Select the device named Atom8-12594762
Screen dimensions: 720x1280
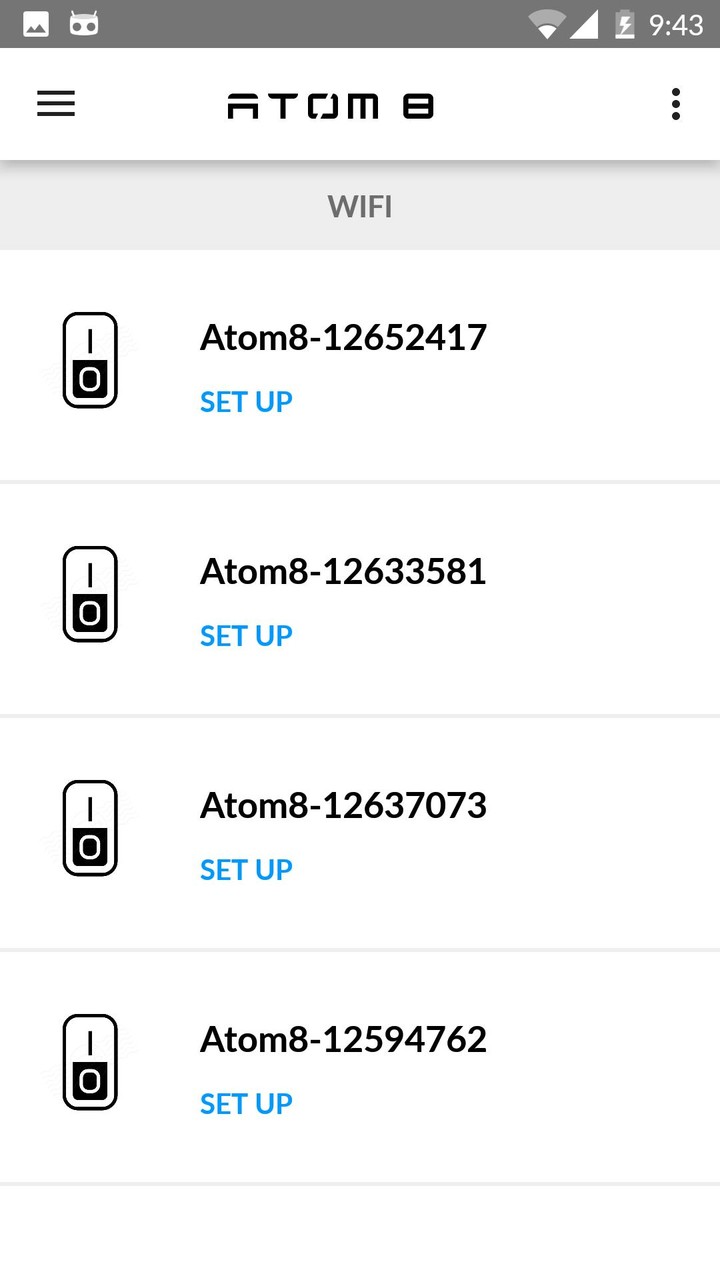coord(343,1039)
